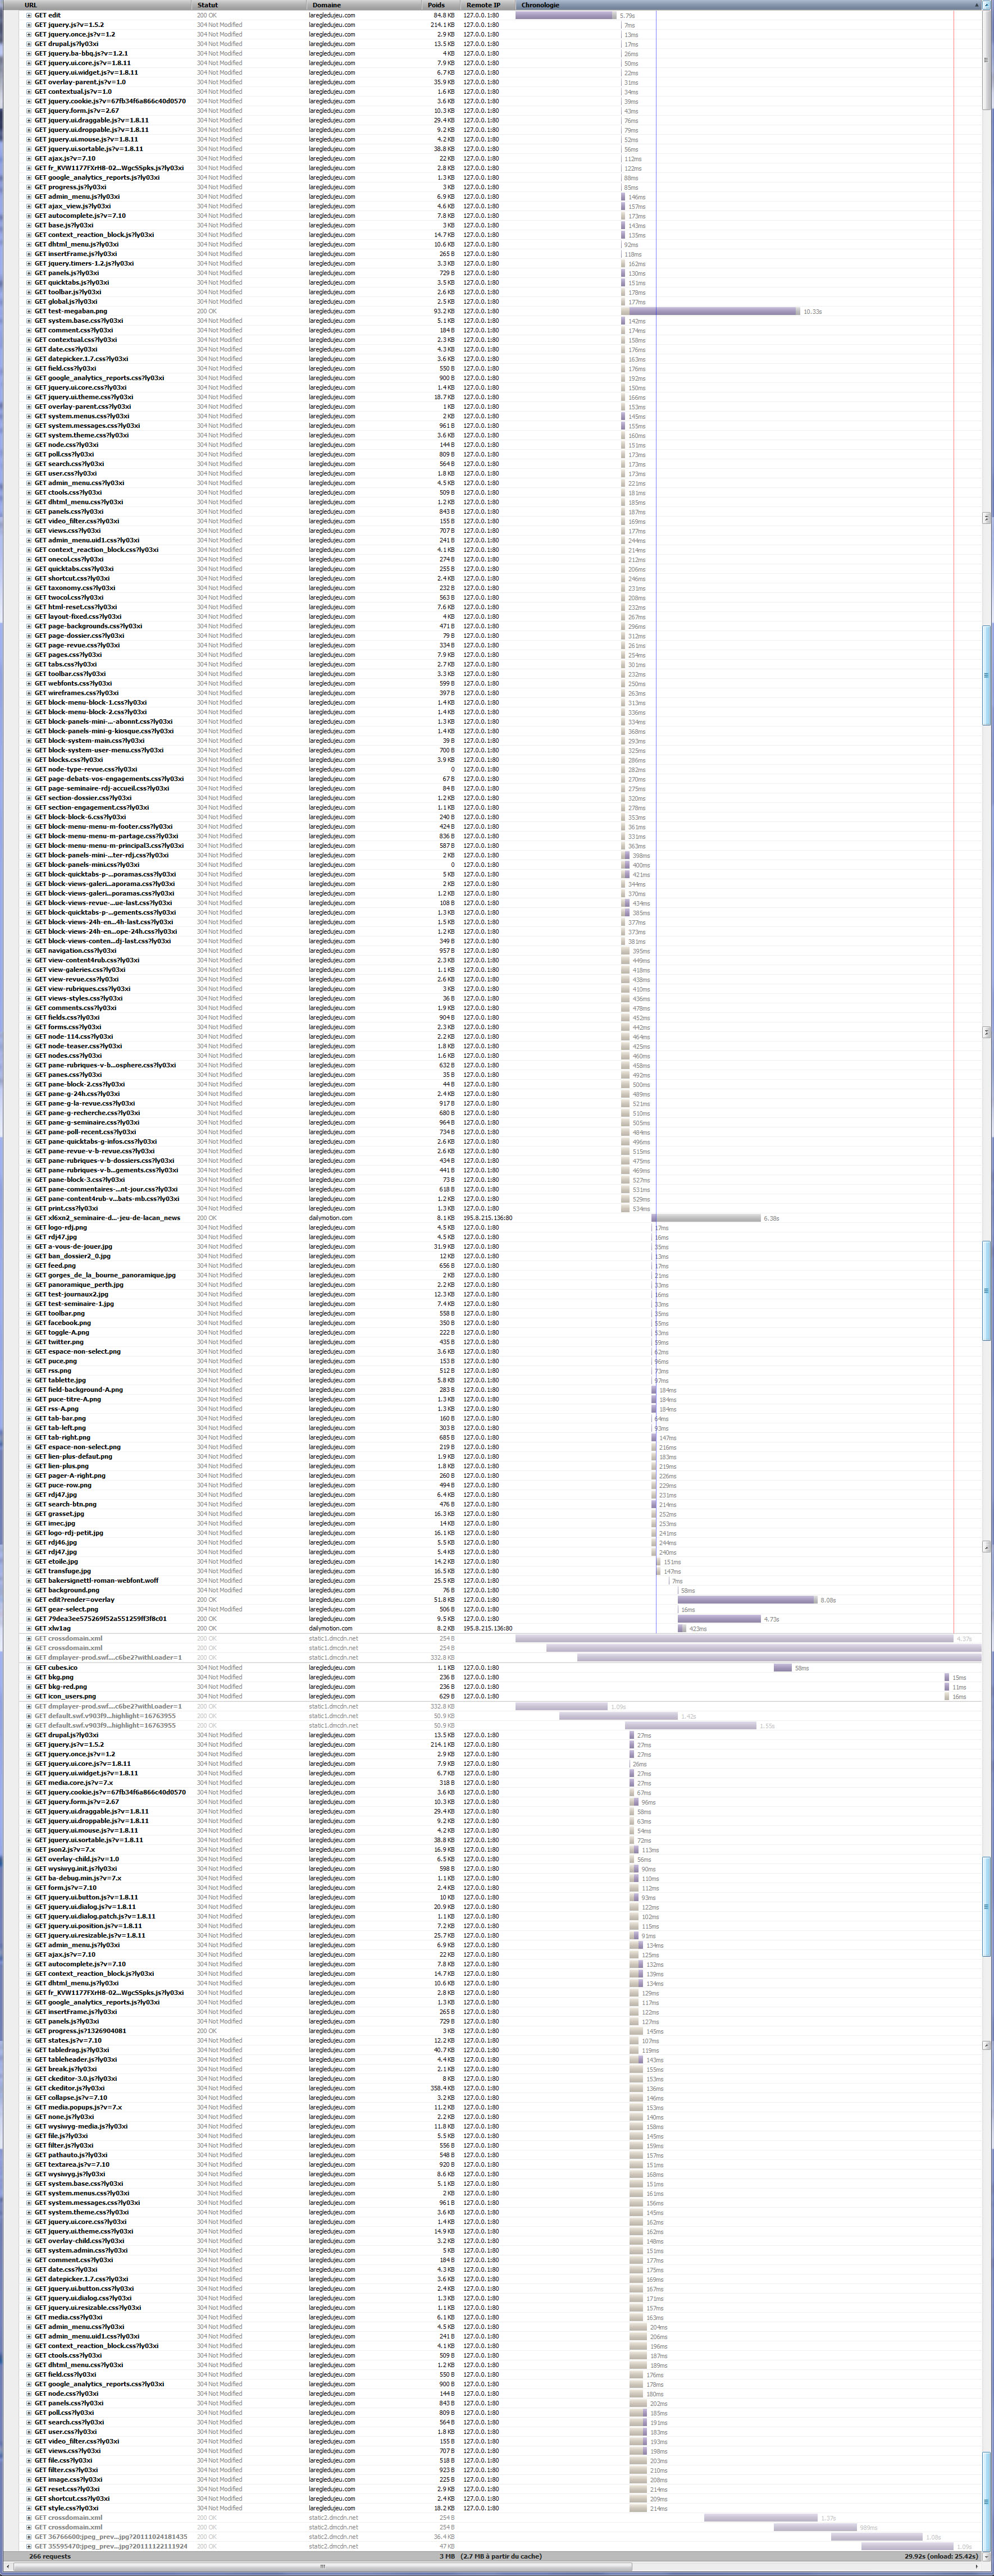The image size is (994, 2576).
Task: Expand the jquery.ba-bbq.js request details
Action: (x=28, y=53)
